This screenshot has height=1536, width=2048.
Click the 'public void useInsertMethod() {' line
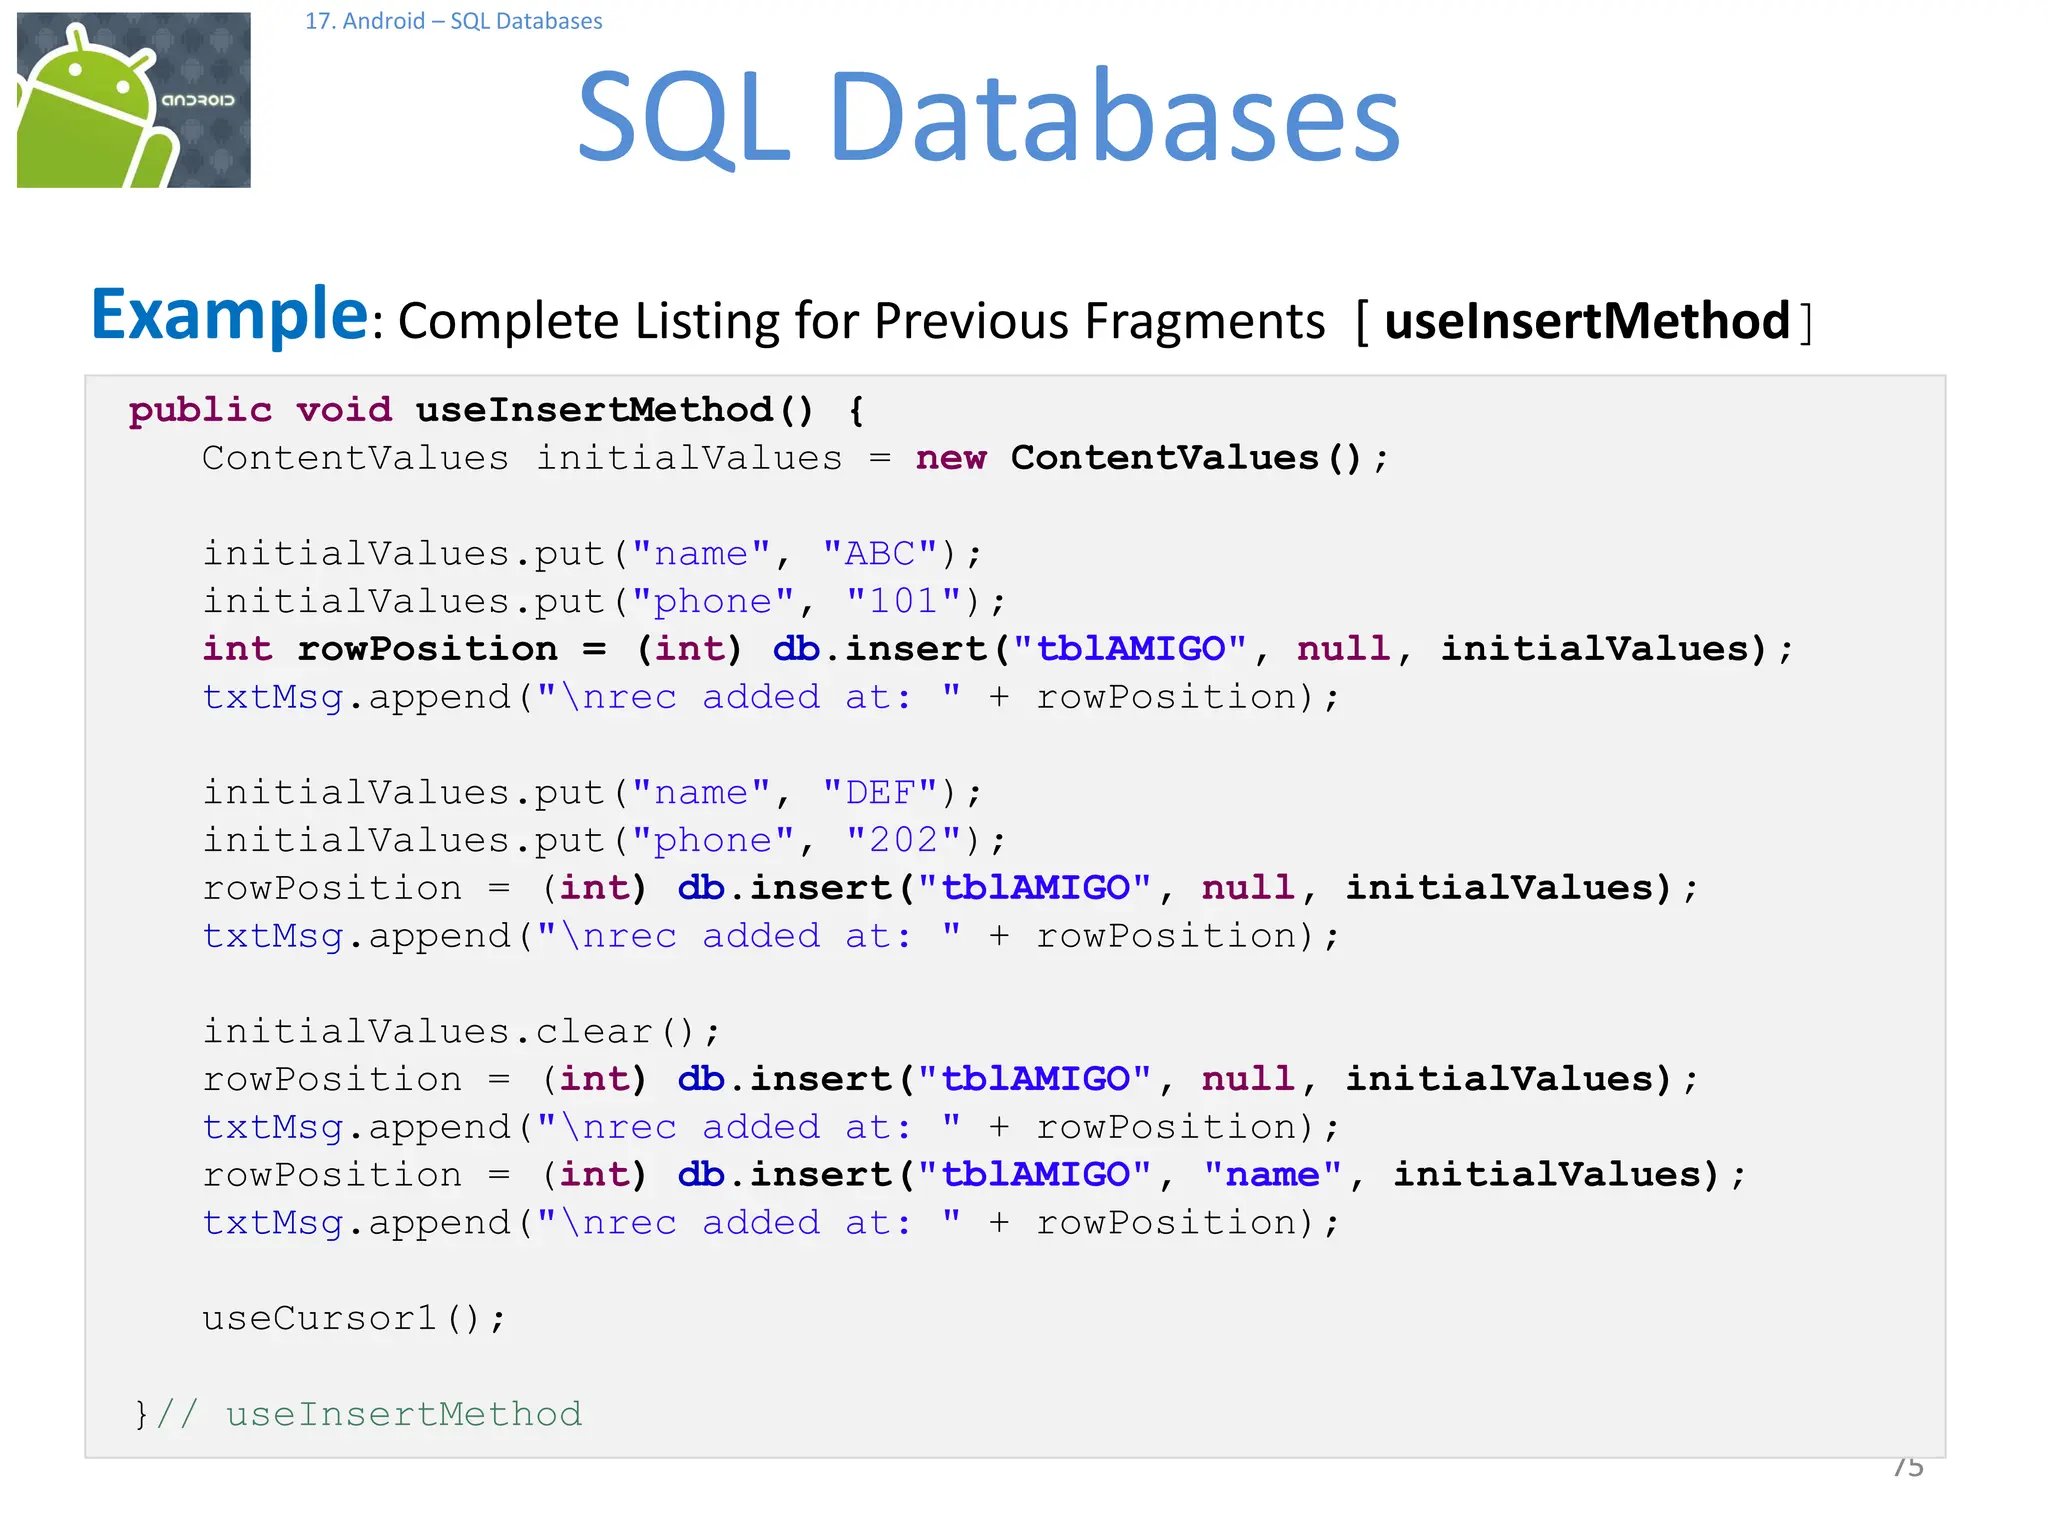[497, 410]
